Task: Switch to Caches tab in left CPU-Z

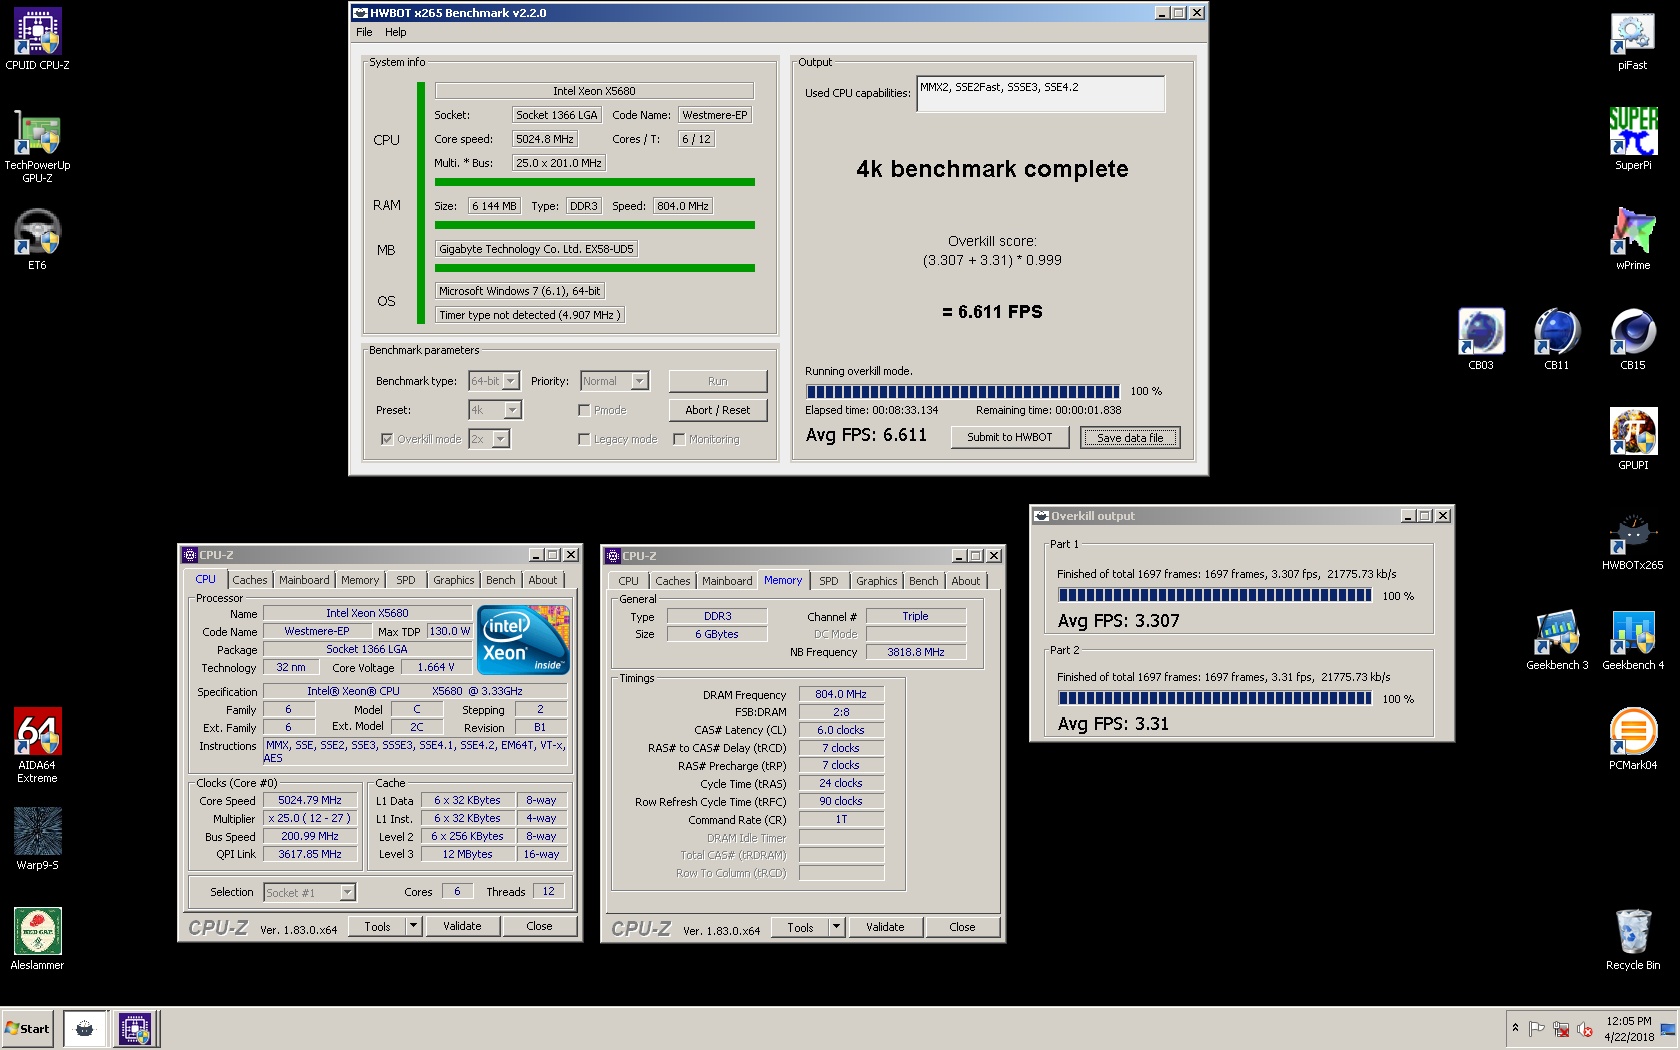Action: click(x=250, y=580)
